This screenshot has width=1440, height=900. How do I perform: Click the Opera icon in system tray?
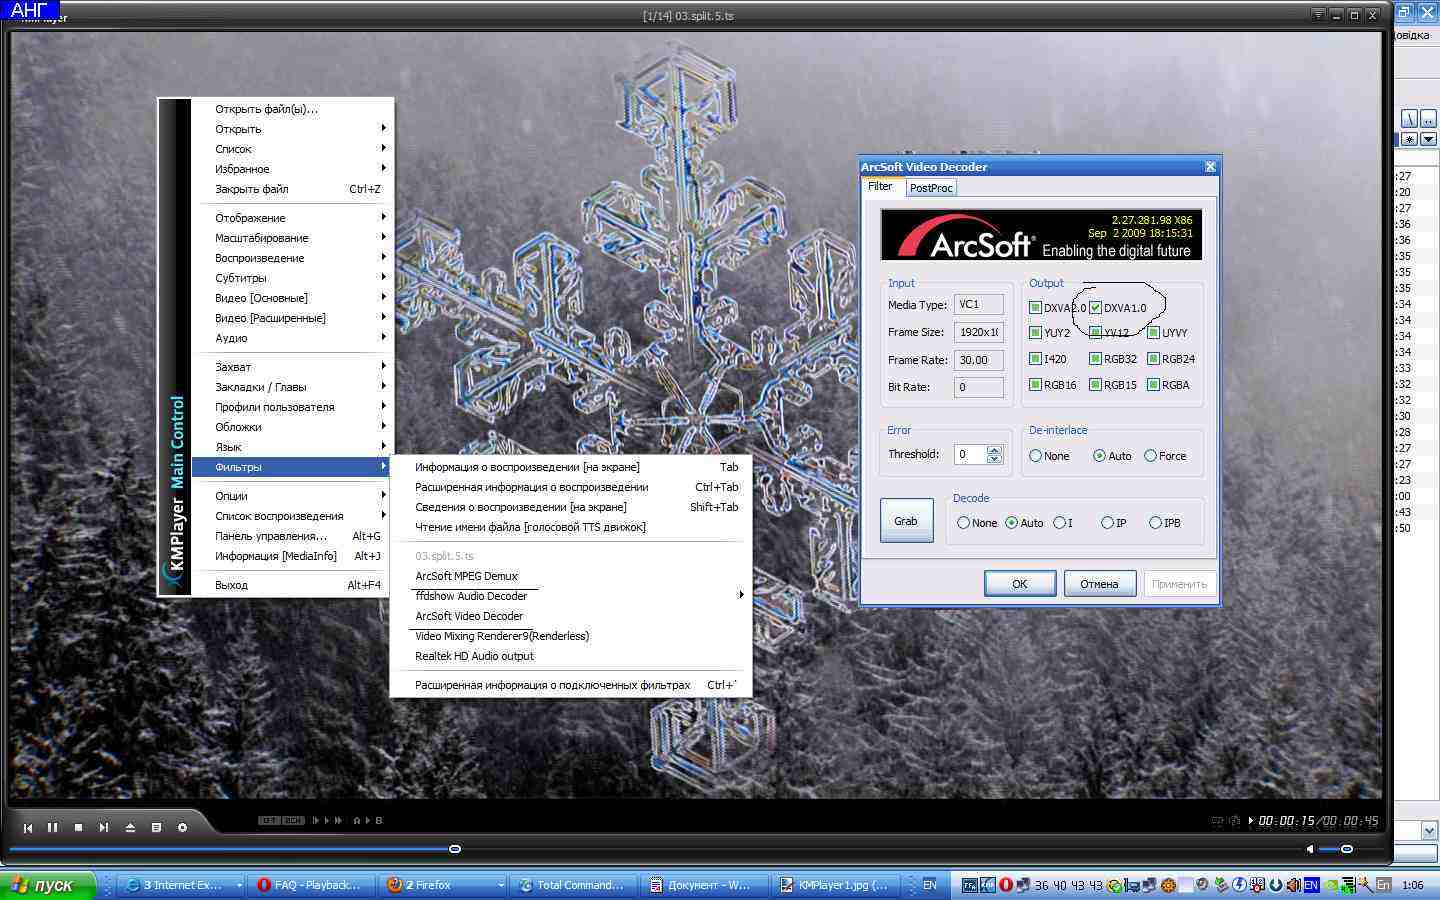(1006, 885)
